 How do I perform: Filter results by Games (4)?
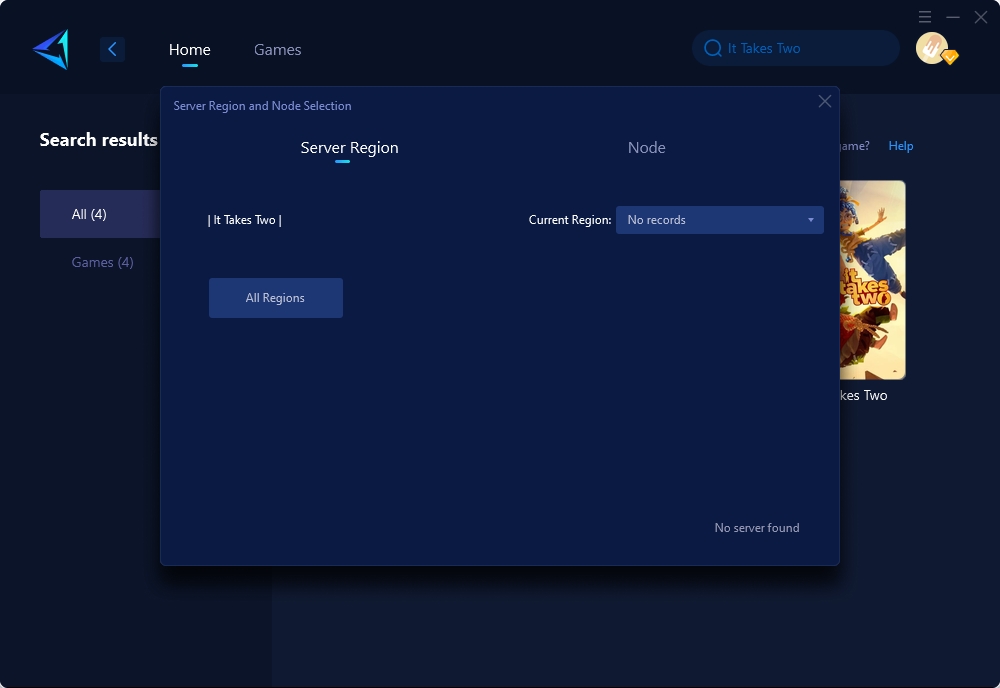pos(102,262)
